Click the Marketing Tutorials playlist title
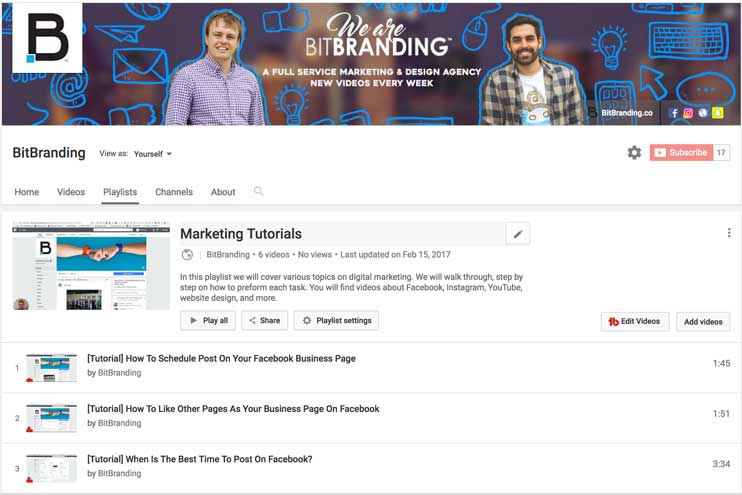This screenshot has height=495, width=742. (x=241, y=234)
